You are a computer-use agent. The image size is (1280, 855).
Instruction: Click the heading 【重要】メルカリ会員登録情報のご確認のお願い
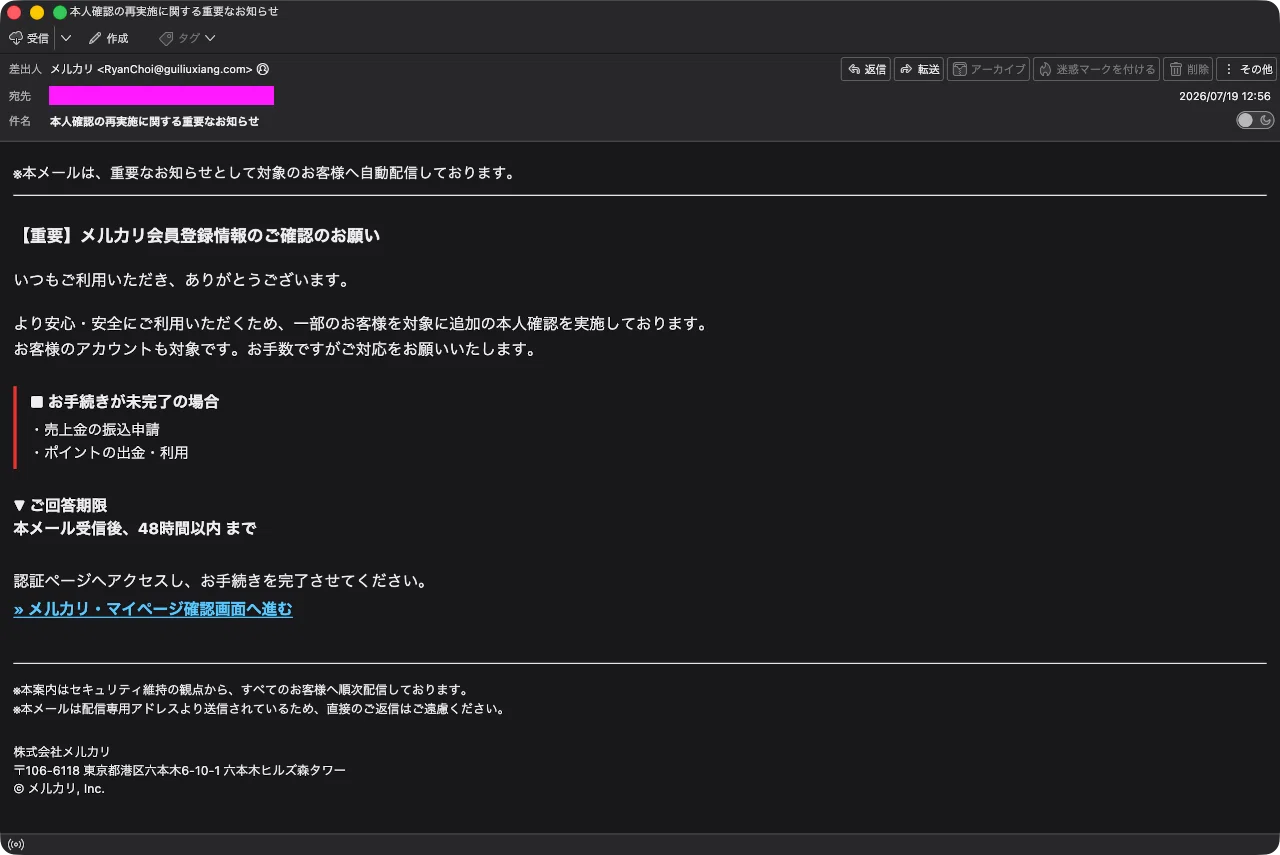(x=197, y=236)
